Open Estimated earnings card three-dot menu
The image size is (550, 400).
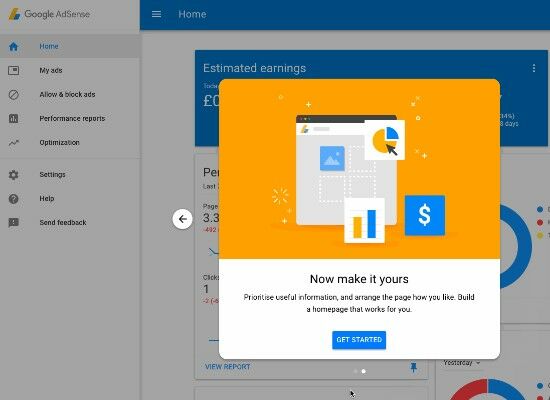(x=534, y=68)
